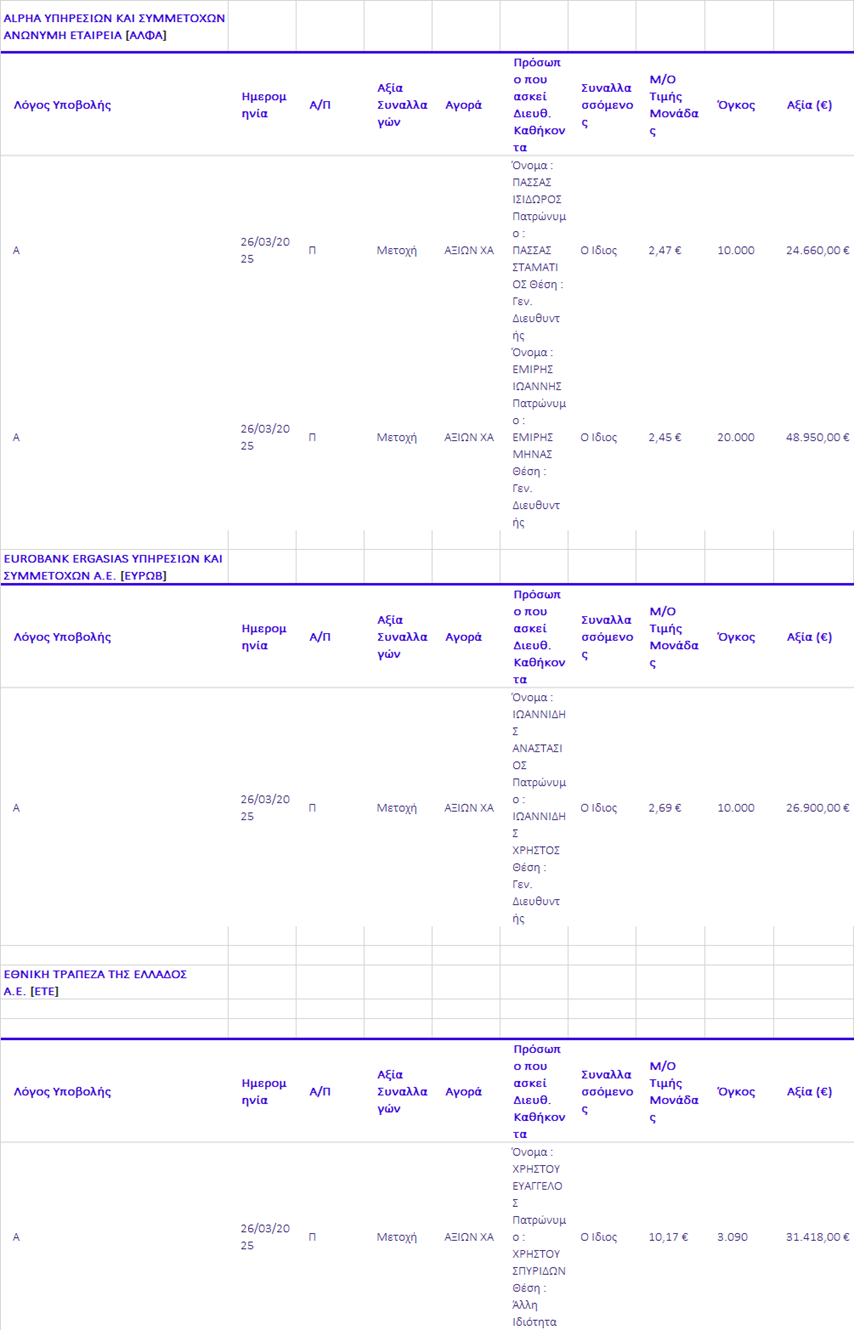Click volume 3.090
Image resolution: width=854 pixels, height=1330 pixels.
(732, 1237)
